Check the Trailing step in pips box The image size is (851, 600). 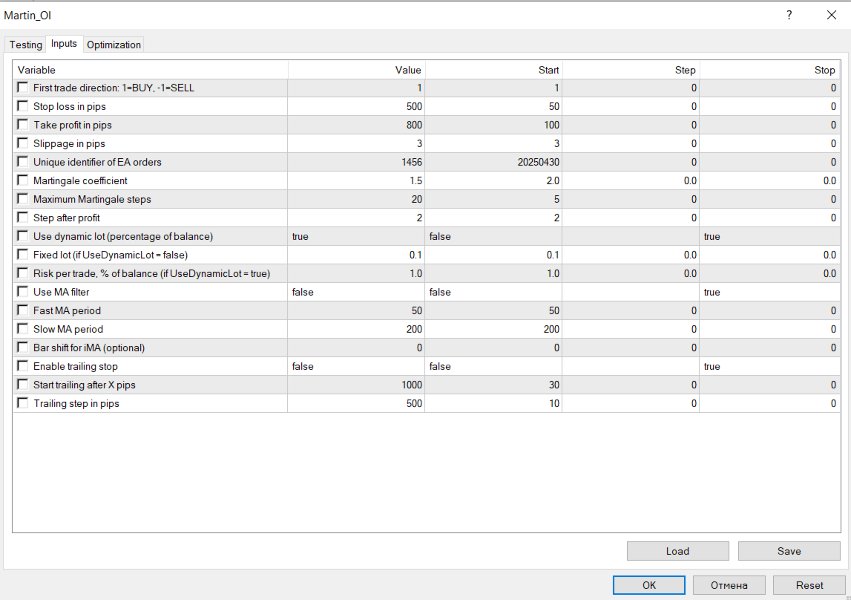pos(22,403)
